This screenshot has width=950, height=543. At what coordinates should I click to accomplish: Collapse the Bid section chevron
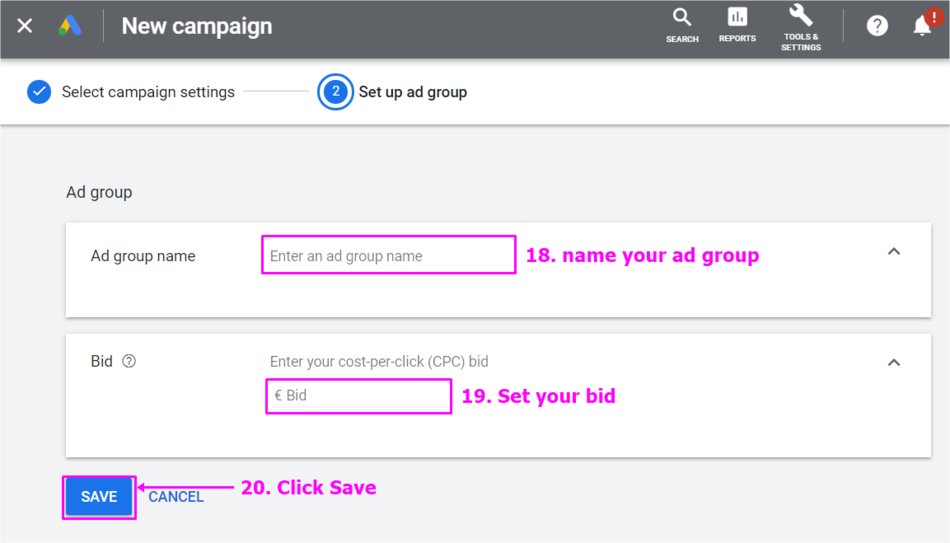click(894, 362)
